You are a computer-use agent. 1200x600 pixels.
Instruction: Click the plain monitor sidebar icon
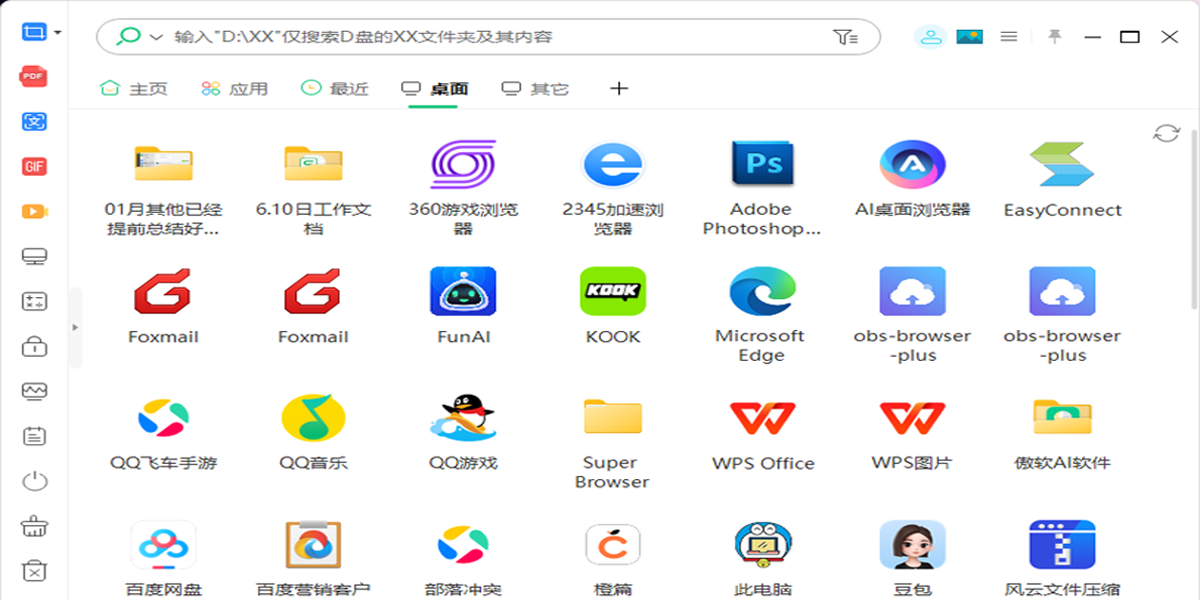pos(34,257)
